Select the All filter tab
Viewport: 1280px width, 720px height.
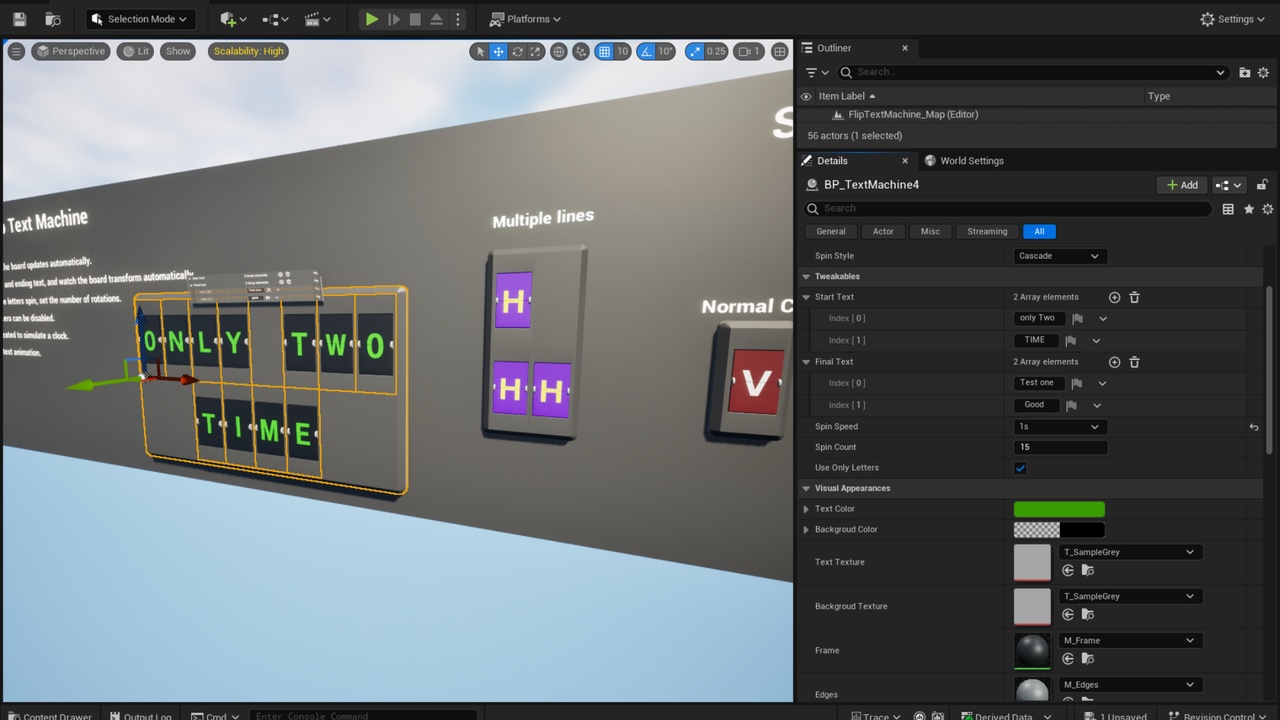1039,231
